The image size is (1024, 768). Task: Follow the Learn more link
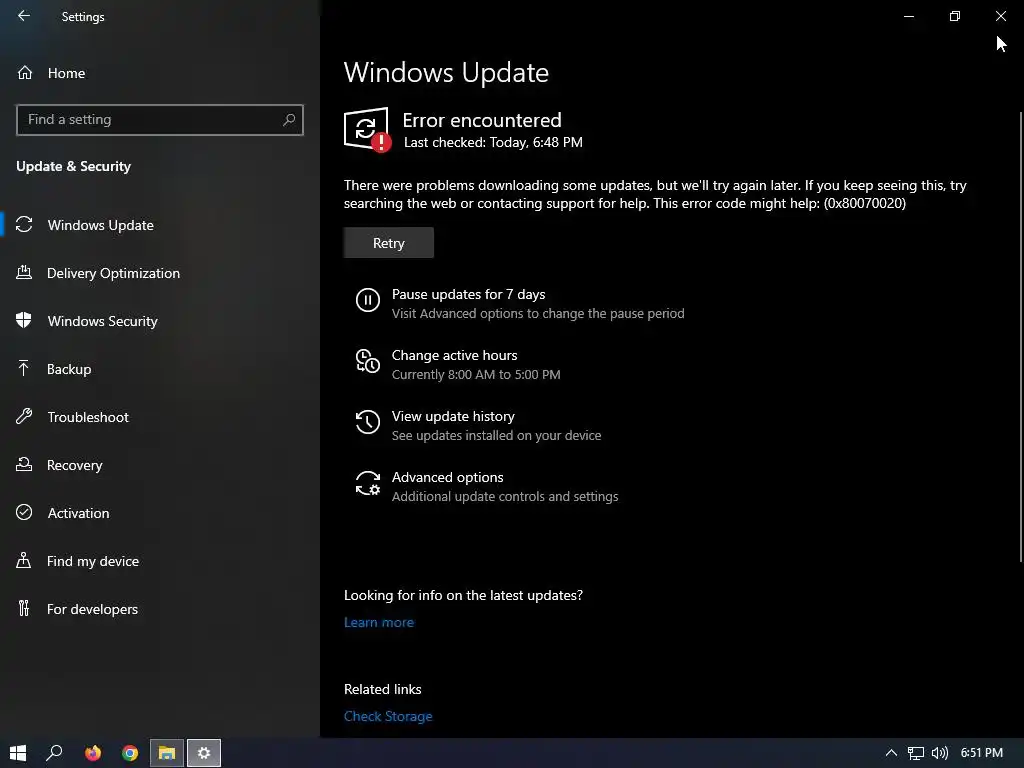point(379,622)
